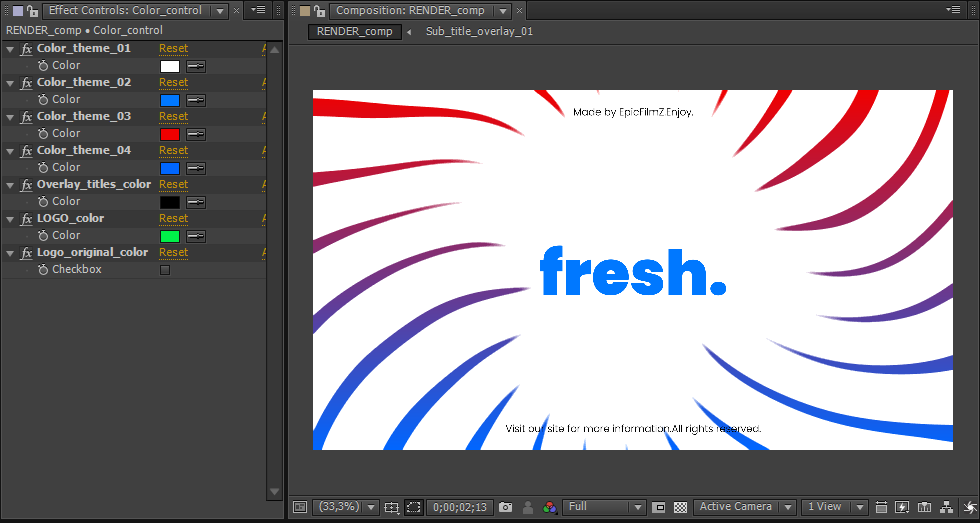The height and width of the screenshot is (523, 980).
Task: Open the Full resolution dropdown
Action: (x=604, y=507)
